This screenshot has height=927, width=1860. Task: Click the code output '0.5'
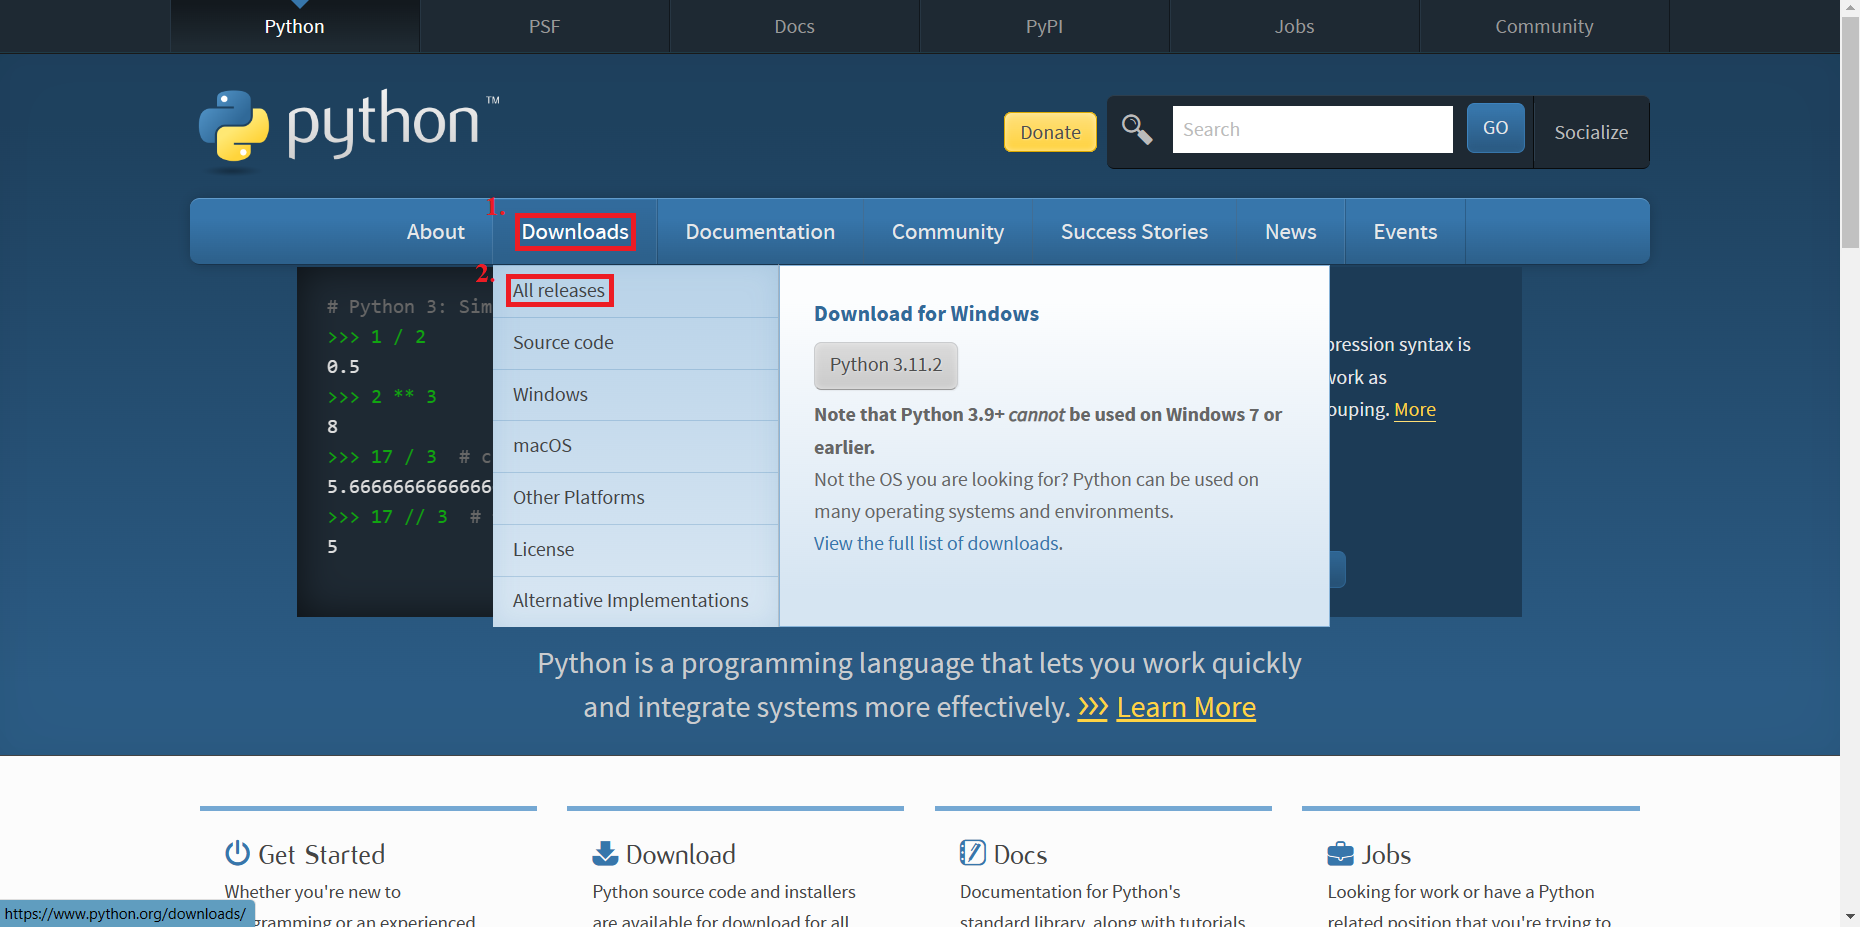tap(343, 367)
